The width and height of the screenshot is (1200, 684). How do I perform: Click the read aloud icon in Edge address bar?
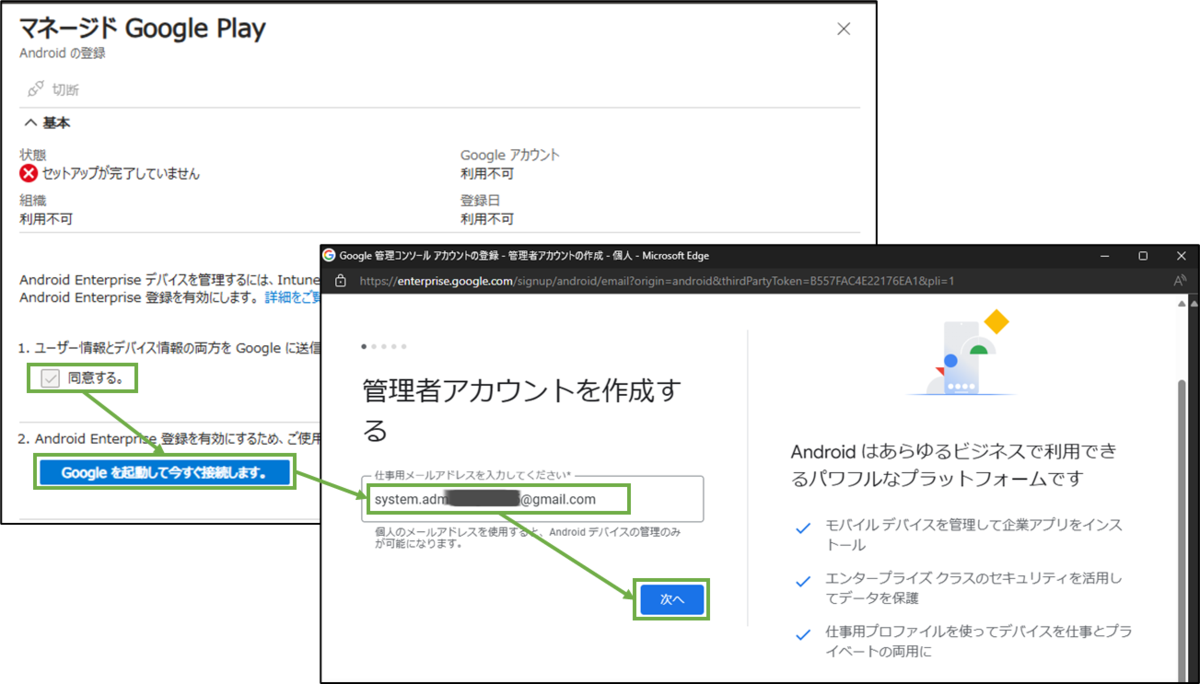coord(1180,282)
